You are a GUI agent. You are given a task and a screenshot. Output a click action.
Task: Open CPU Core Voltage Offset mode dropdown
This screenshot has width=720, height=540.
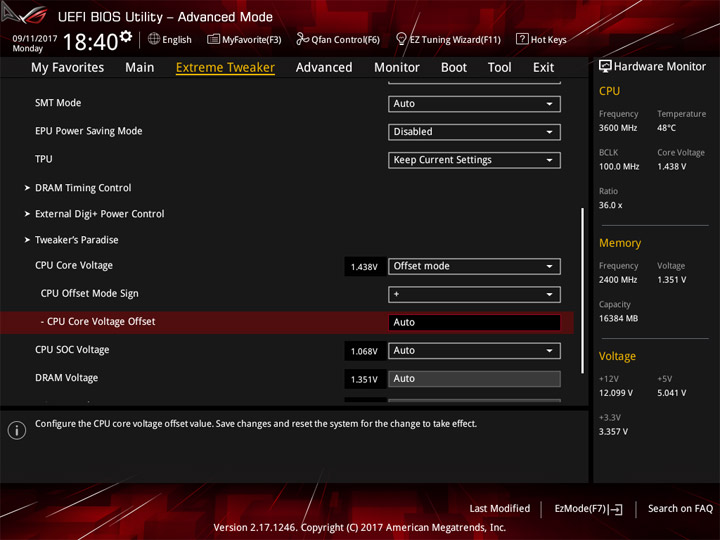[x=474, y=266]
